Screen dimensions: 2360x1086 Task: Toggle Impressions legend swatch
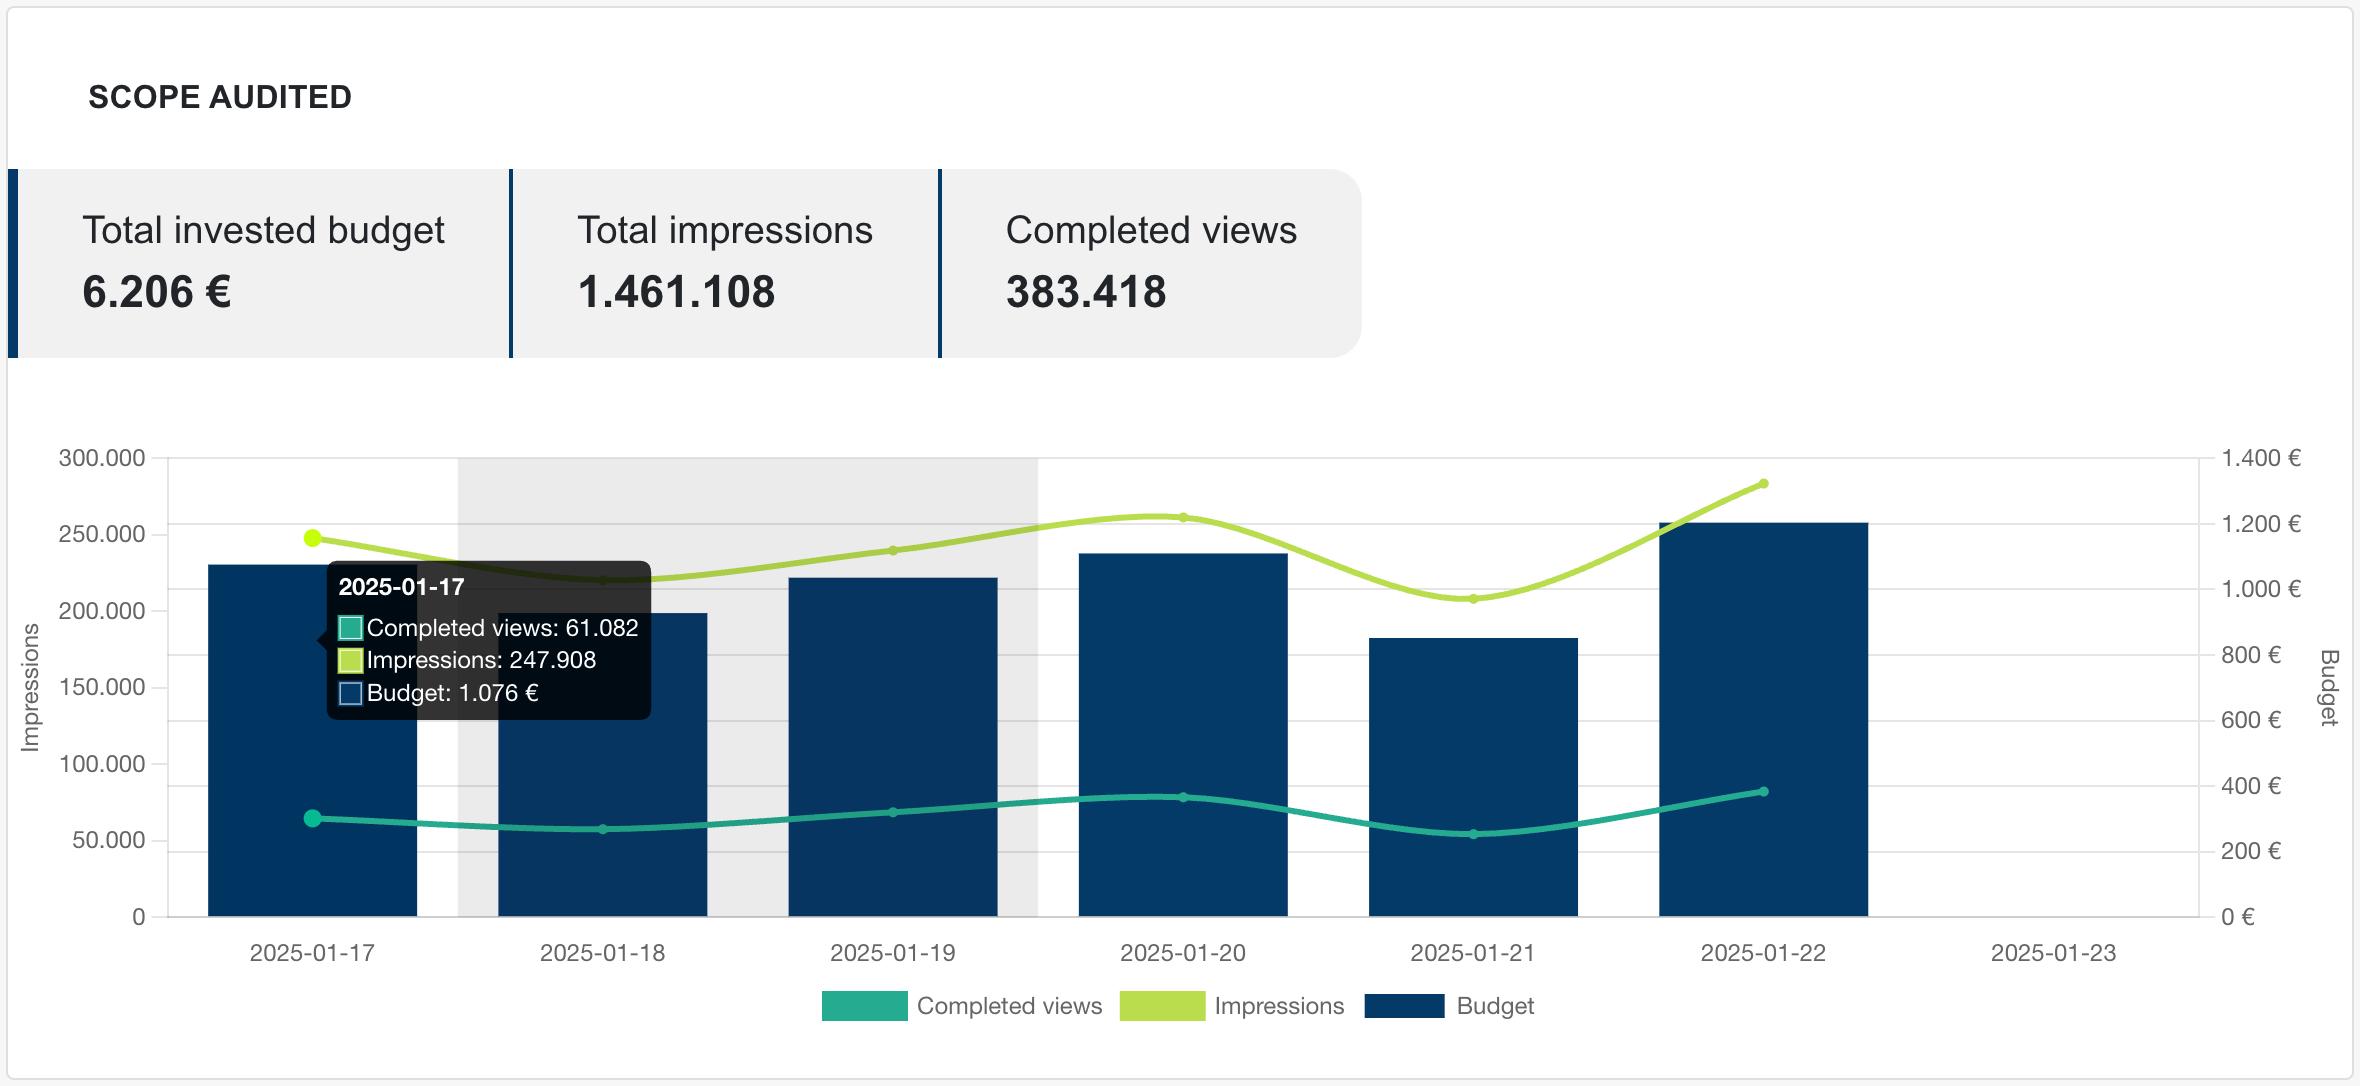pyautogui.click(x=1162, y=1006)
